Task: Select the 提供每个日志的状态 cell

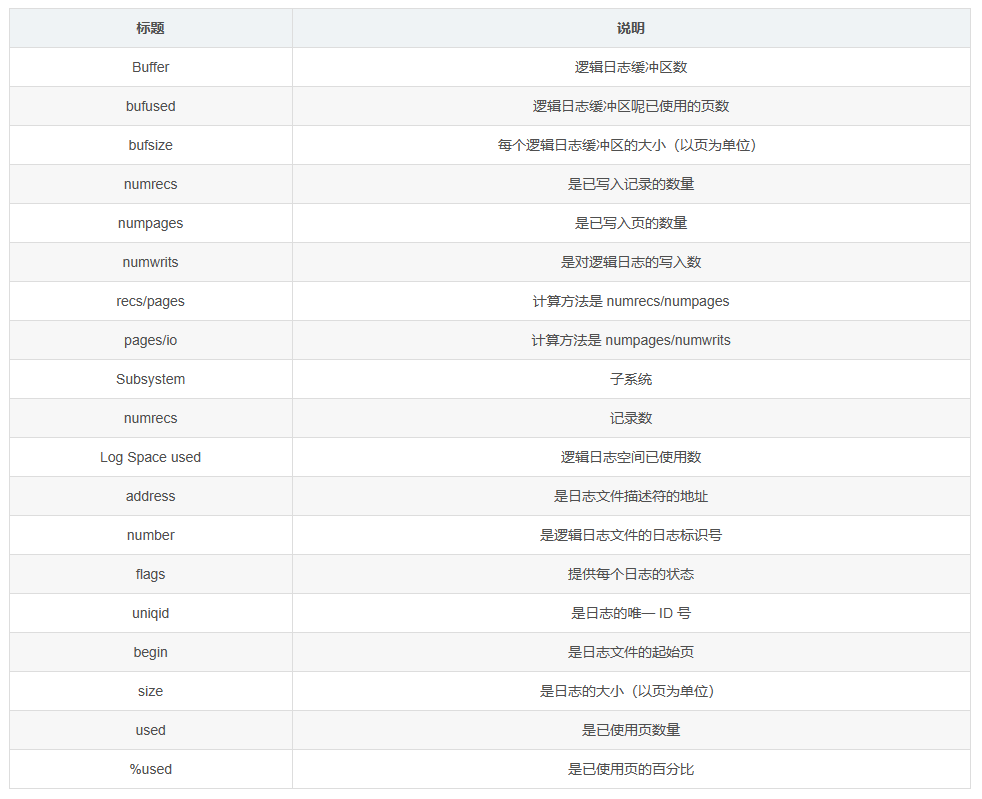Action: pos(631,574)
